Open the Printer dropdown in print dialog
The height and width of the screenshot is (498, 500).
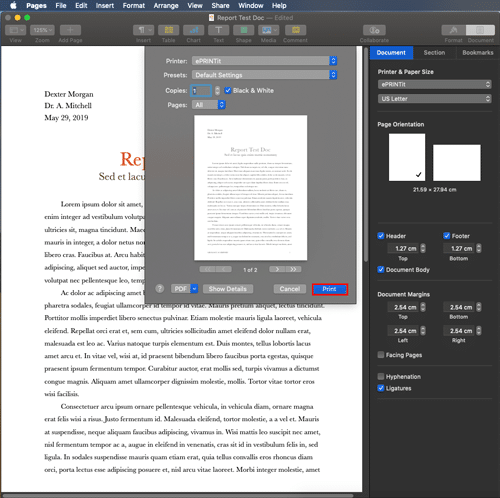coord(264,61)
